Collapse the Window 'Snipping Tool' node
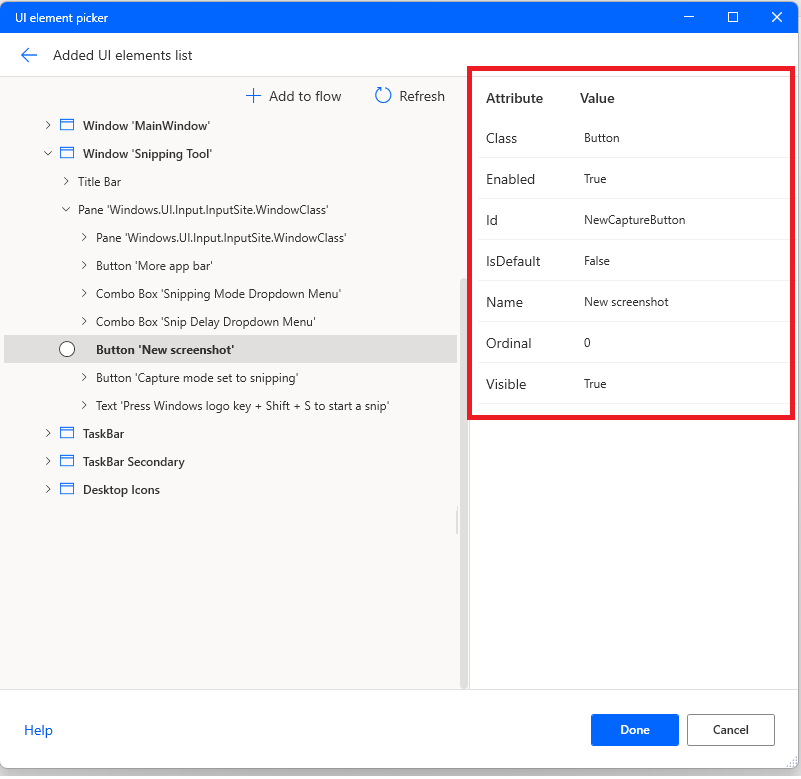 pyautogui.click(x=48, y=153)
